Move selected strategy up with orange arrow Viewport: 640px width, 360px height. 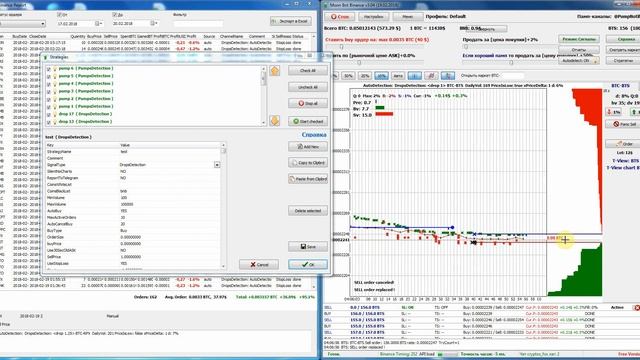(275, 71)
